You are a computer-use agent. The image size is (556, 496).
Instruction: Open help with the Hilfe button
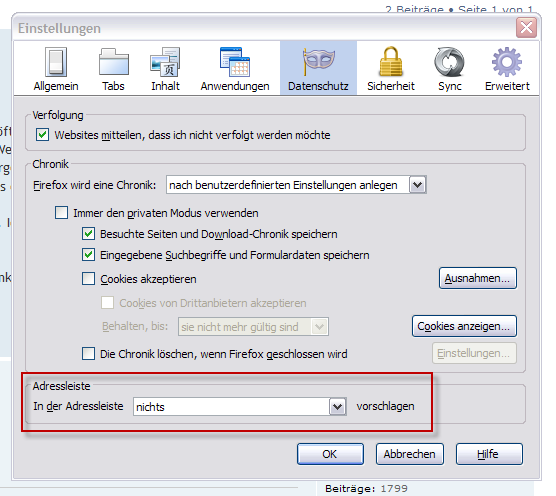pyautogui.click(x=489, y=454)
